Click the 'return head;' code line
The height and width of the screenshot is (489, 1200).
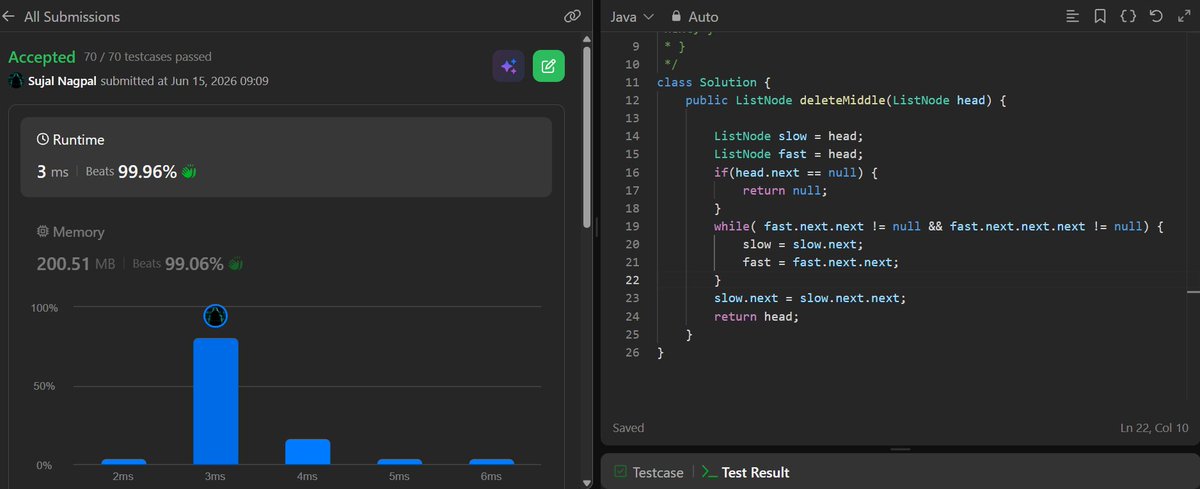coord(757,316)
